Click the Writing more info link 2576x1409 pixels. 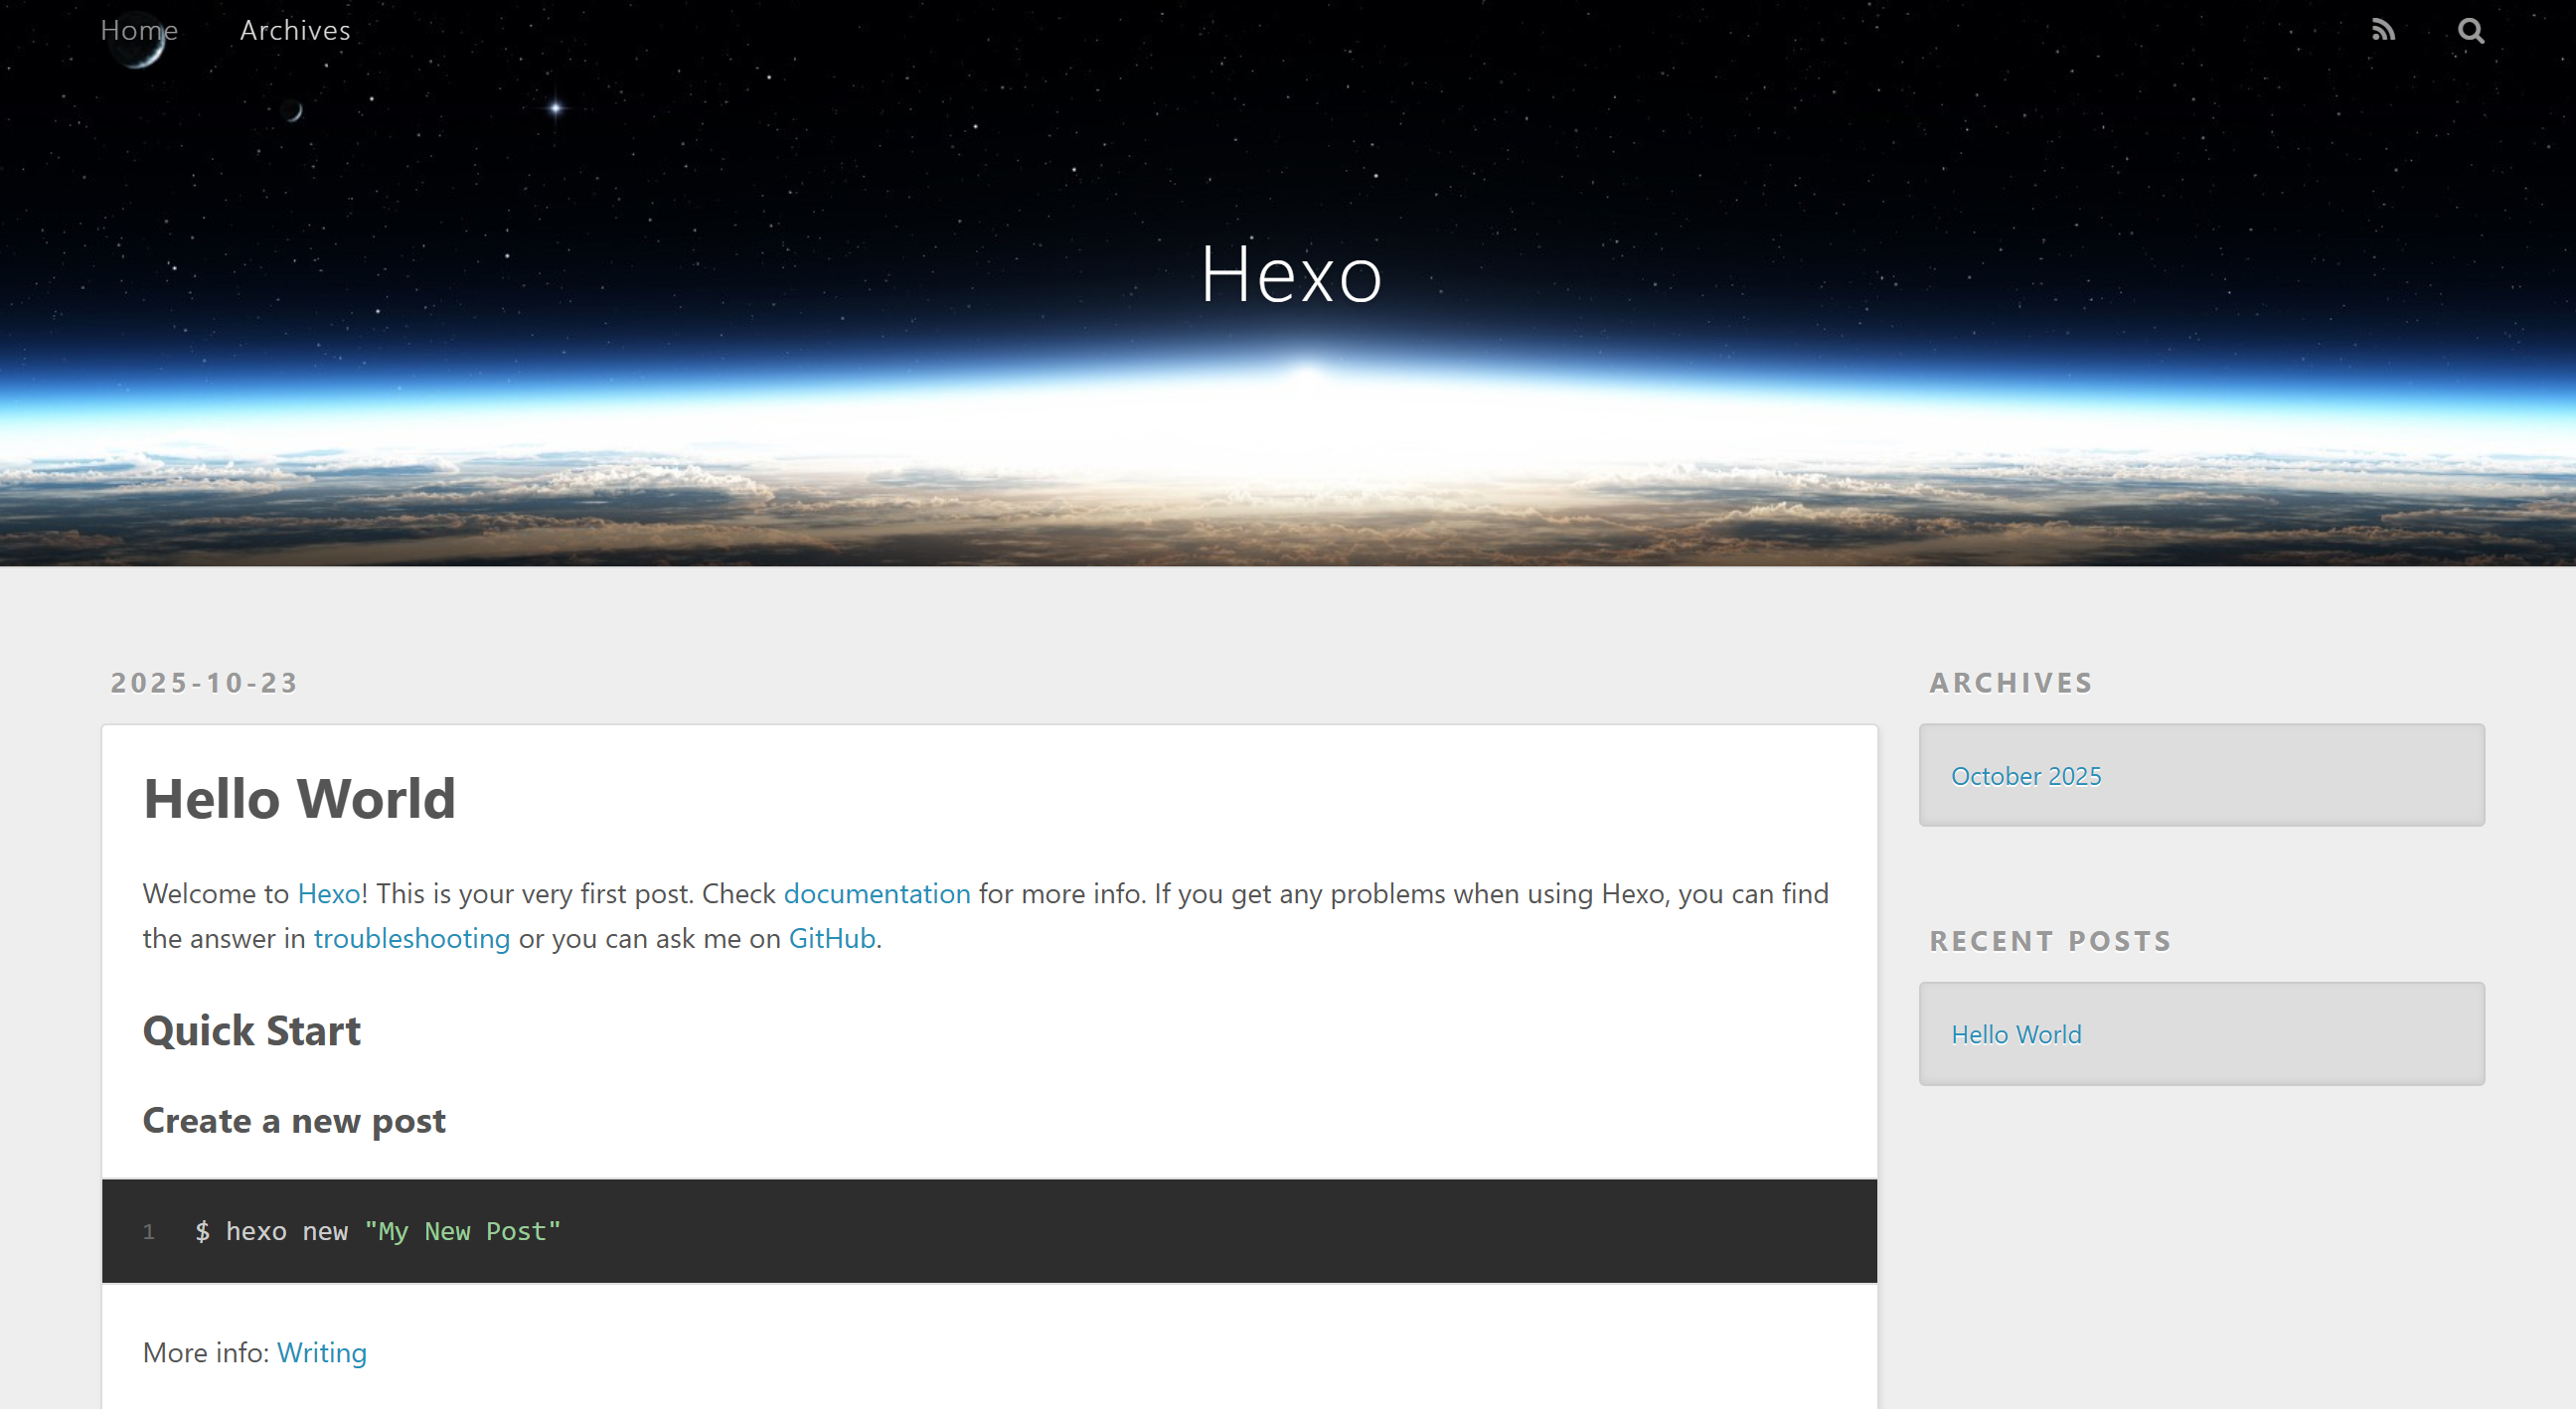(322, 1352)
